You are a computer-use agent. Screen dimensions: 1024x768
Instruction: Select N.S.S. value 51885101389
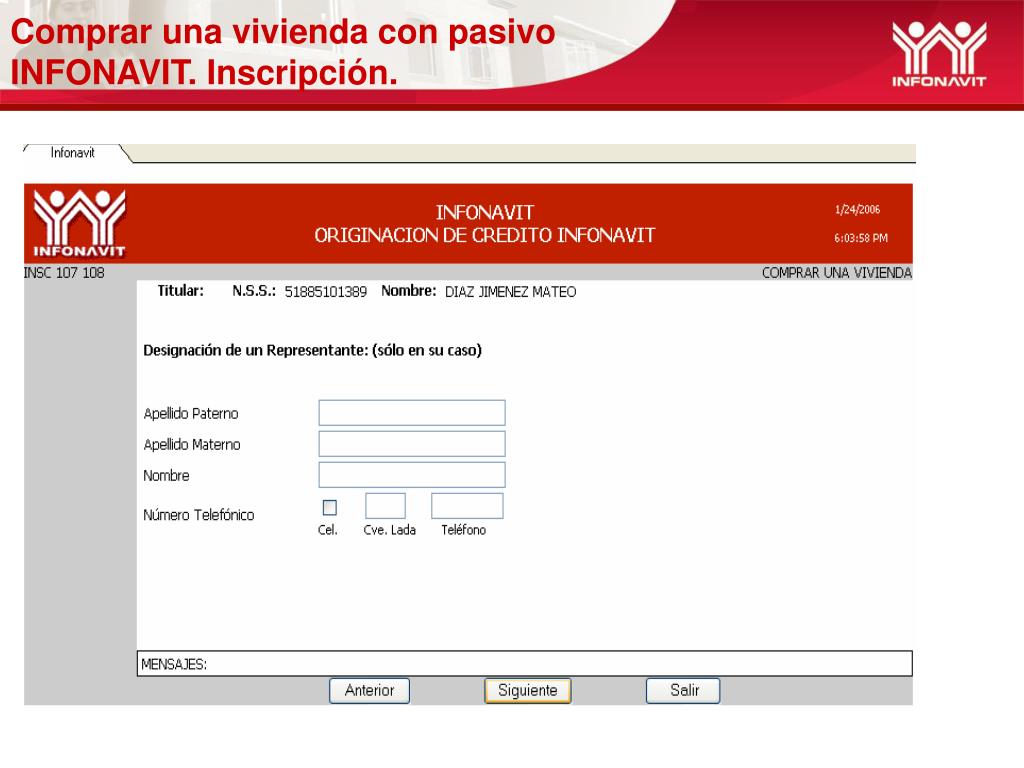[x=326, y=292]
